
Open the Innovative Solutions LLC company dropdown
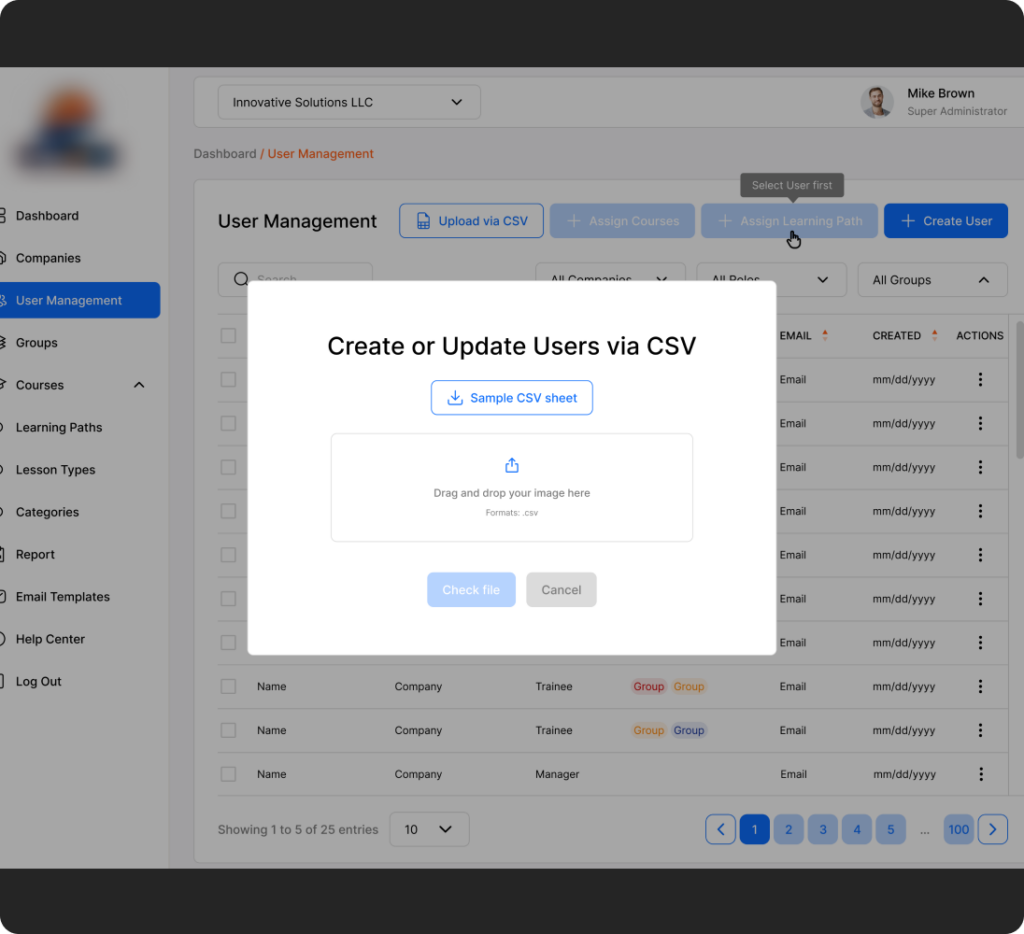click(349, 102)
